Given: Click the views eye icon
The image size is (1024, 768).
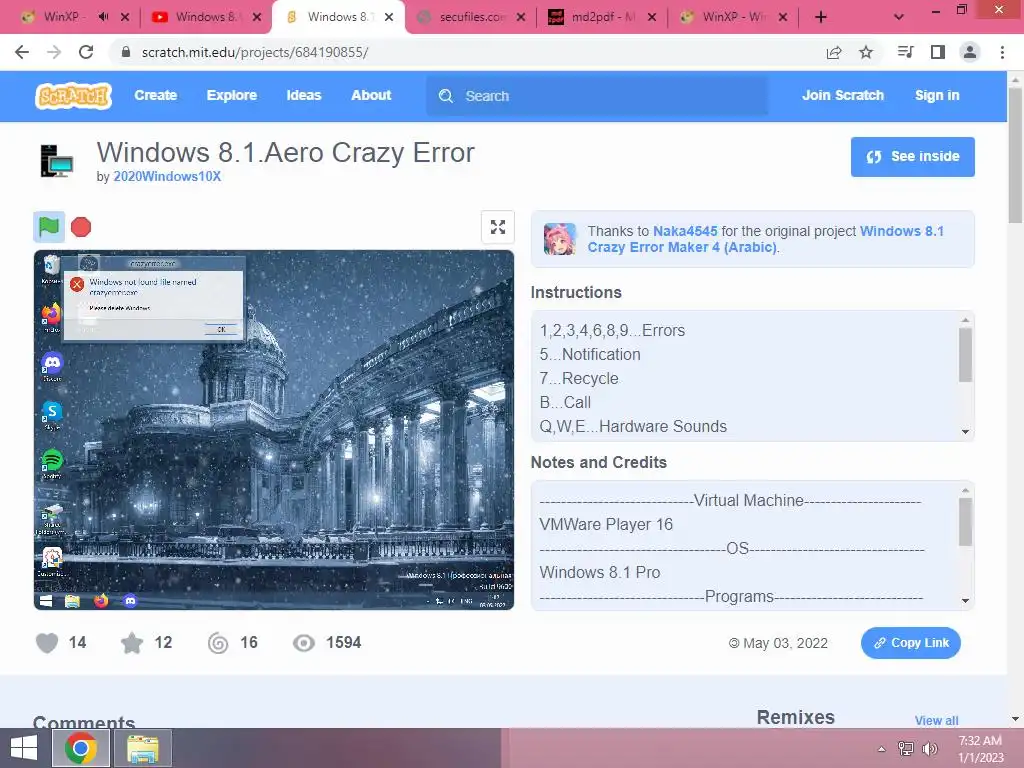Looking at the screenshot, I should point(304,643).
